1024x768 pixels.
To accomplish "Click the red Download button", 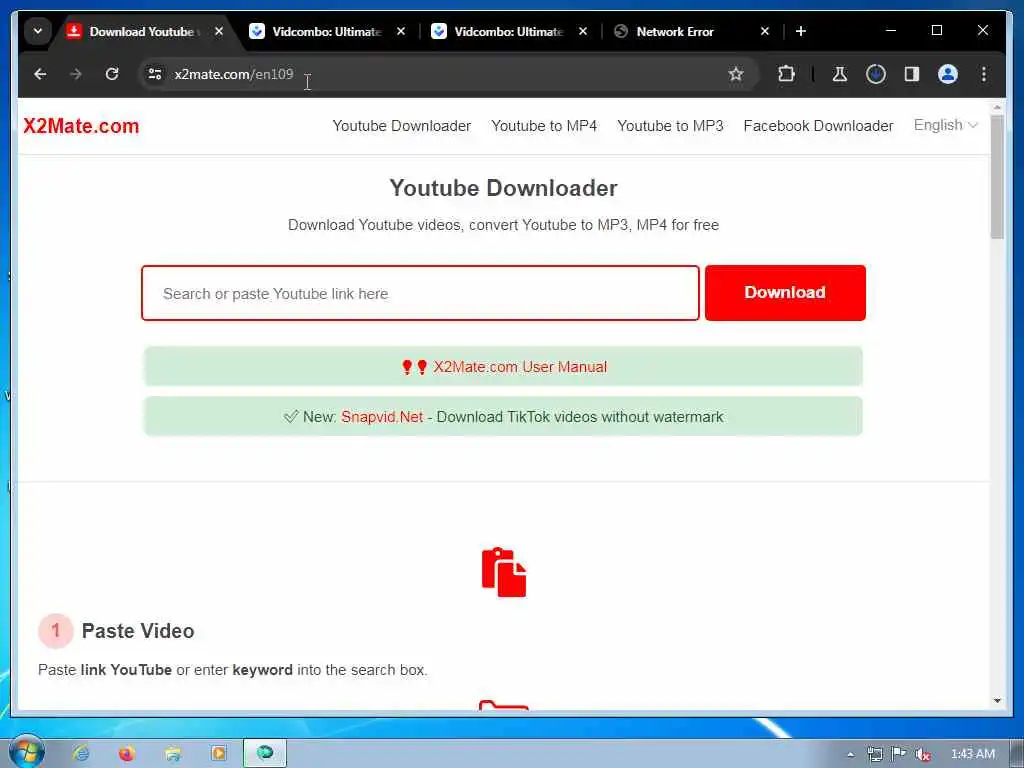I will point(785,293).
